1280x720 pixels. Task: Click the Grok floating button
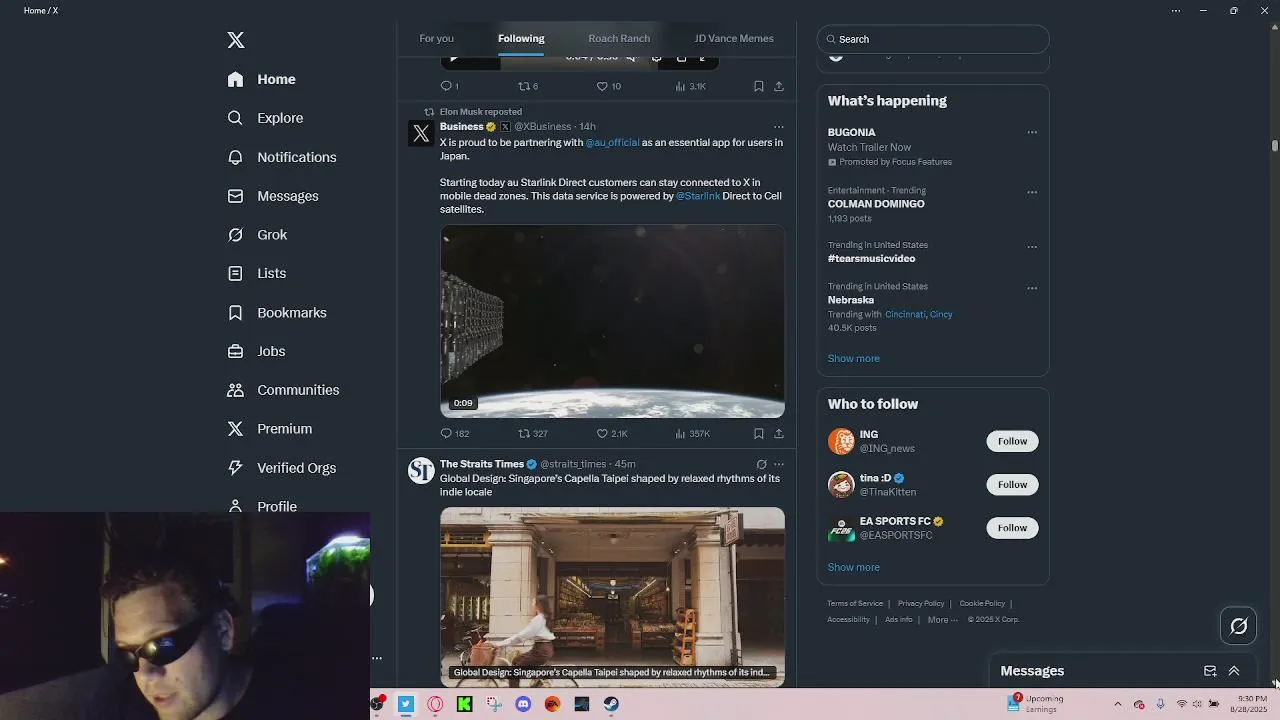[x=1238, y=626]
